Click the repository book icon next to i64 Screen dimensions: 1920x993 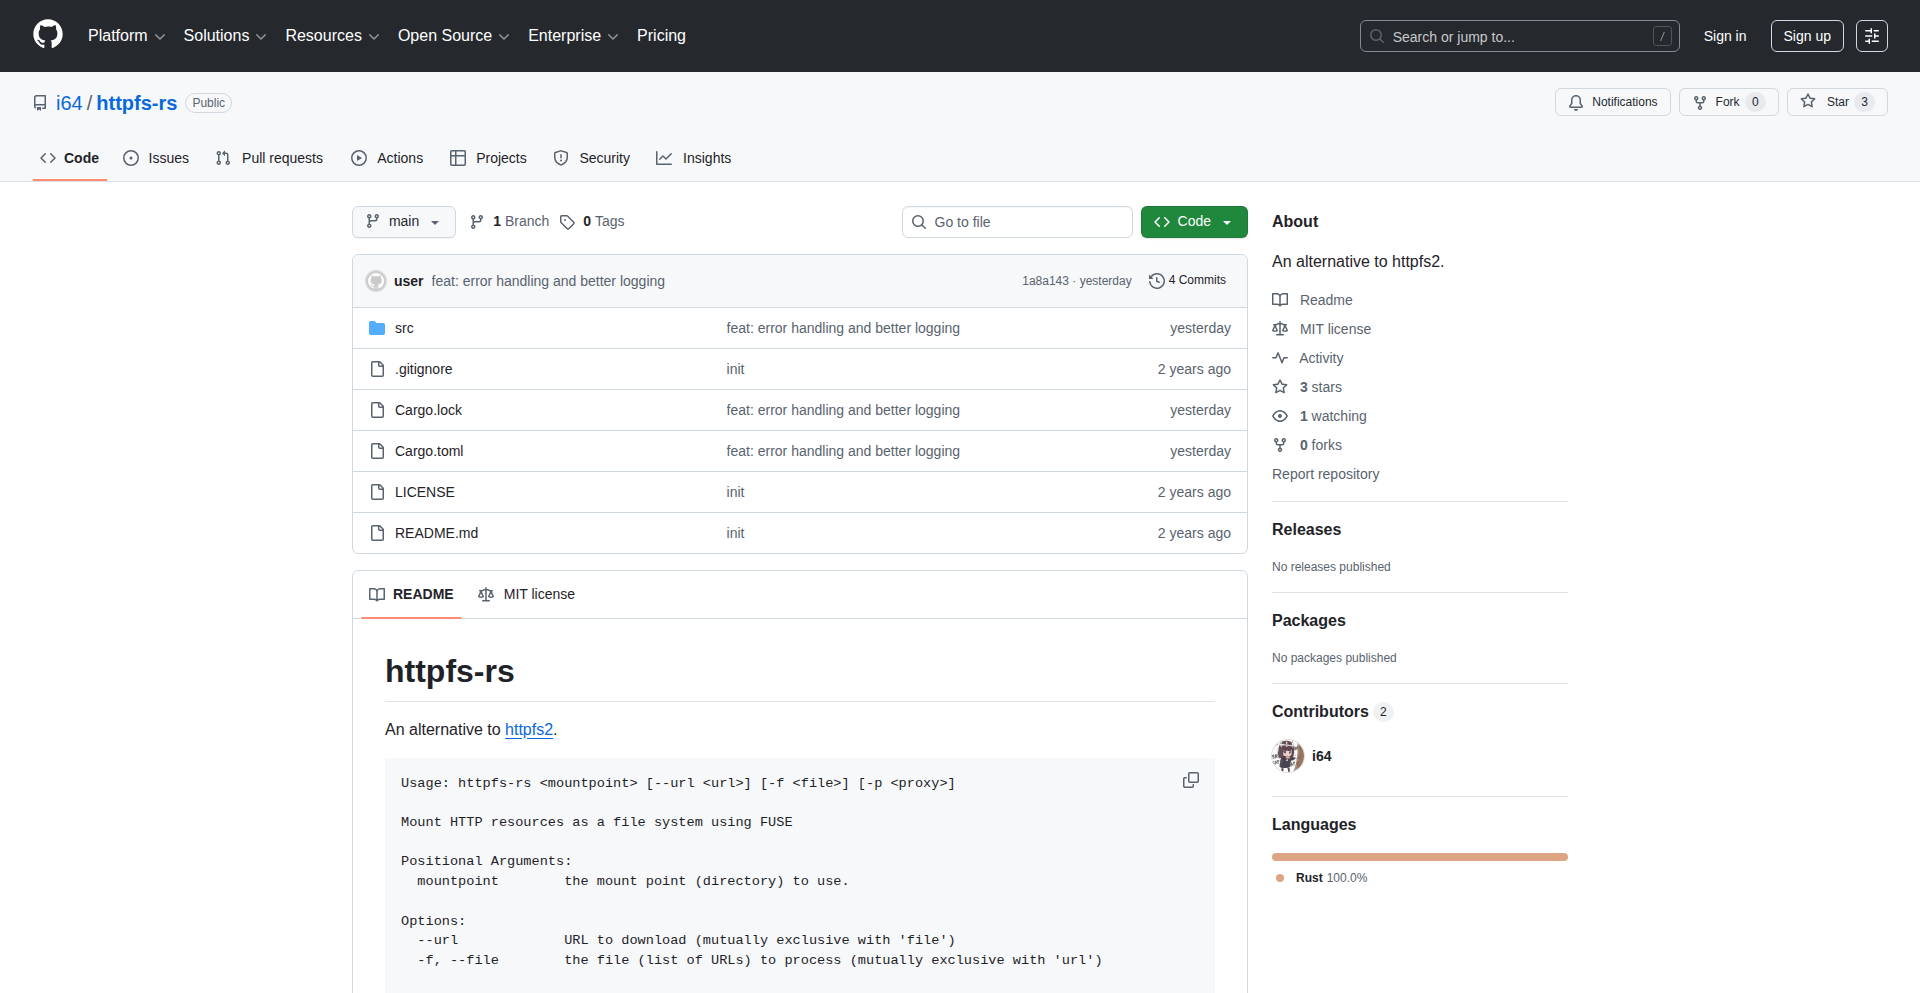[x=40, y=102]
